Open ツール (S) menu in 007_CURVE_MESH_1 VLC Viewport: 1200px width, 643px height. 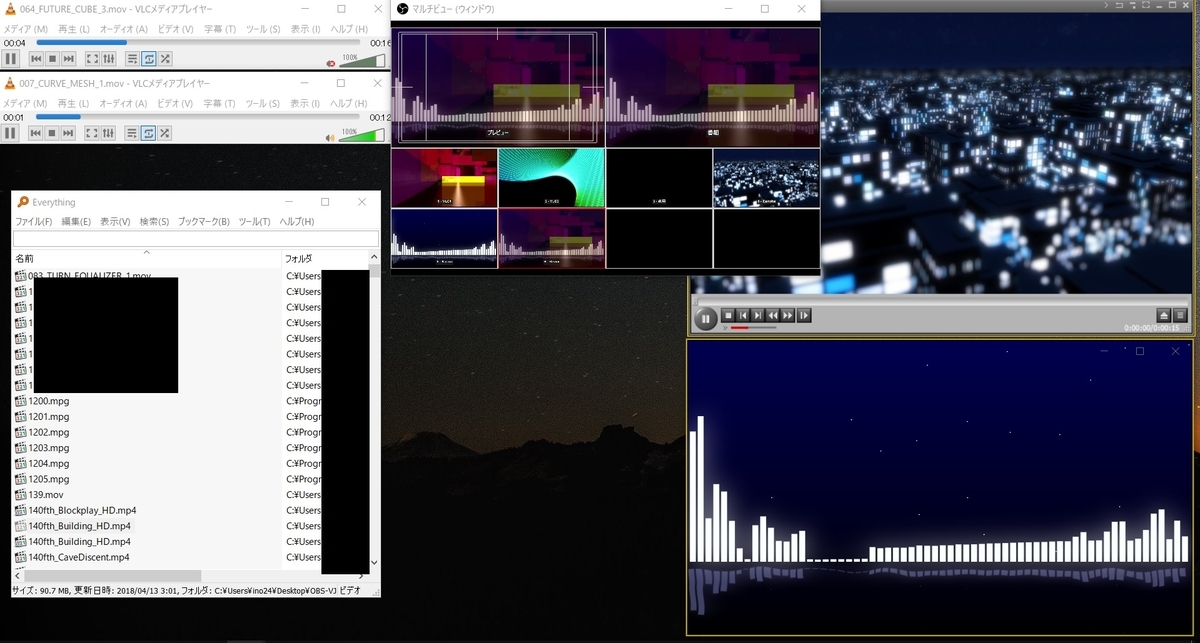pyautogui.click(x=262, y=103)
